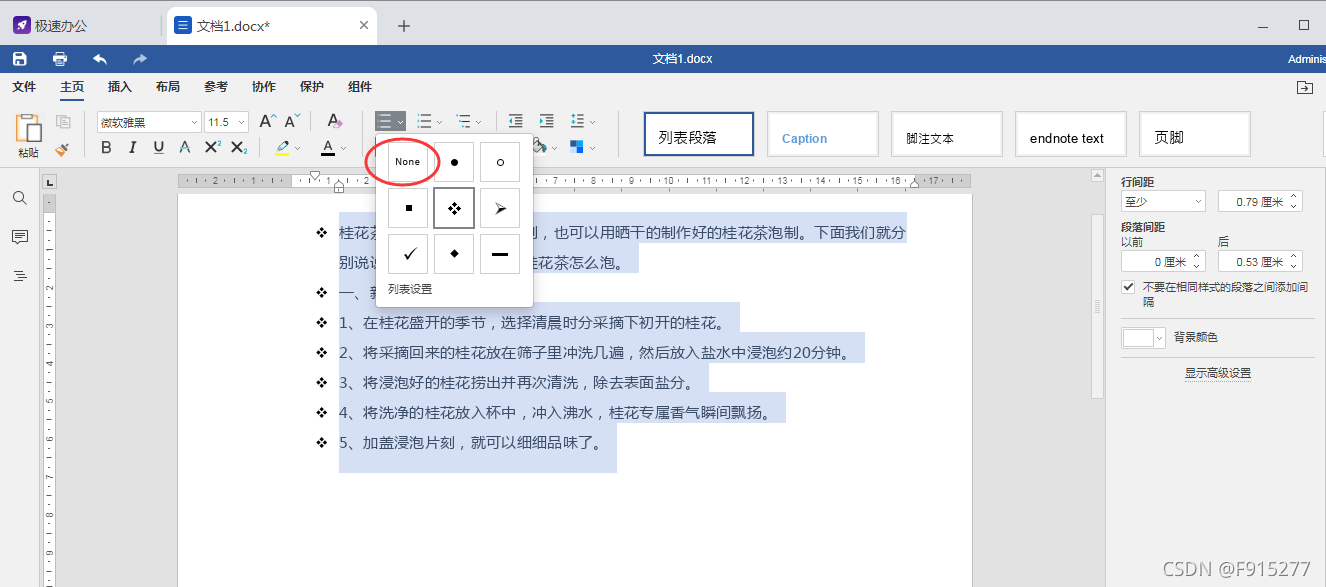Screen dimensions: 1326x587
Task: Apply the Caption style
Action: 823,134
